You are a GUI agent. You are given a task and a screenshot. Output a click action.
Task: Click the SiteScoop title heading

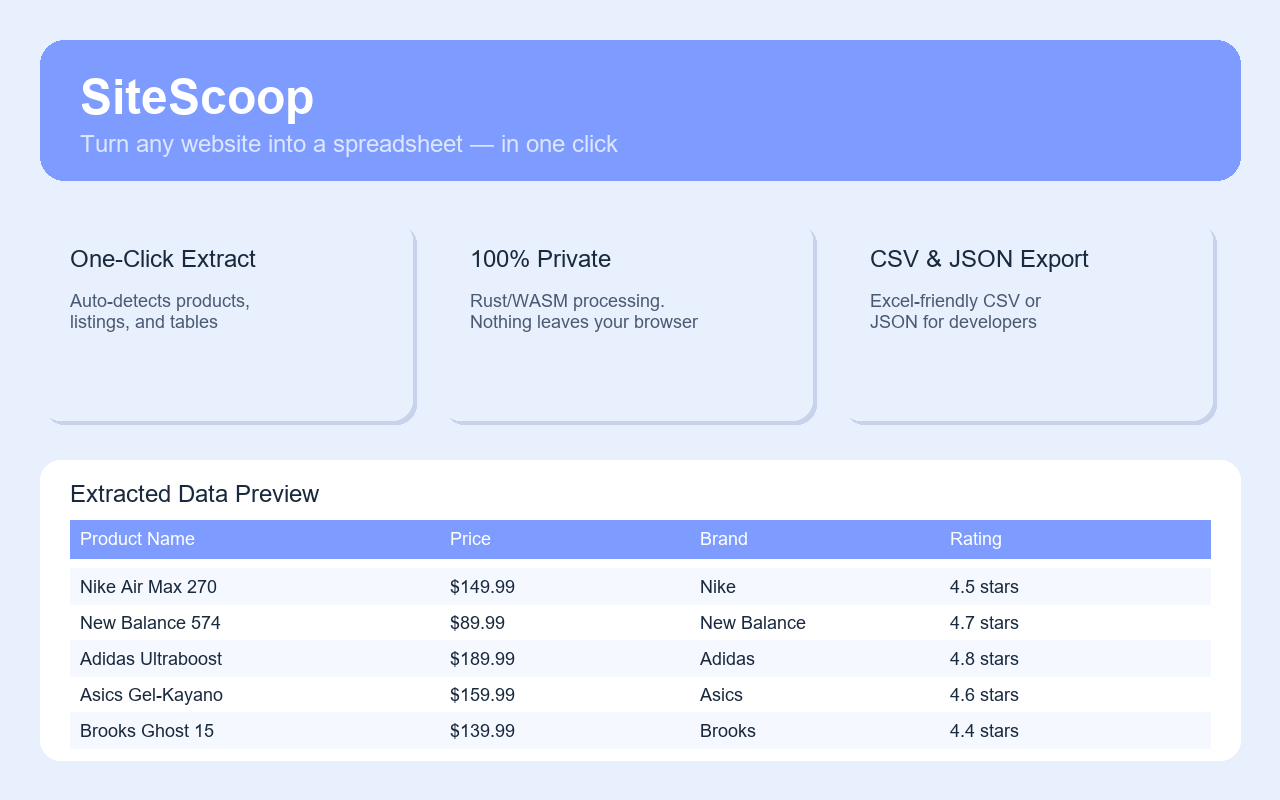pyautogui.click(x=197, y=98)
